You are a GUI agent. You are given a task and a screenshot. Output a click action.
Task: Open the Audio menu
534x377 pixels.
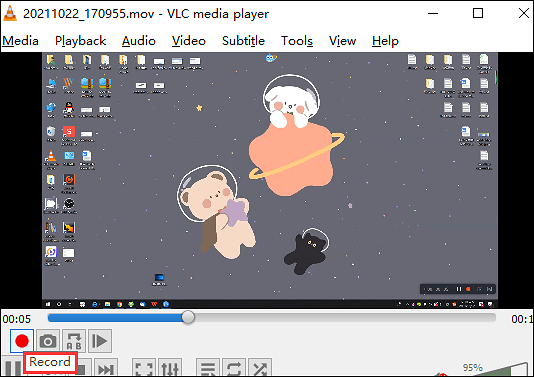tap(139, 41)
